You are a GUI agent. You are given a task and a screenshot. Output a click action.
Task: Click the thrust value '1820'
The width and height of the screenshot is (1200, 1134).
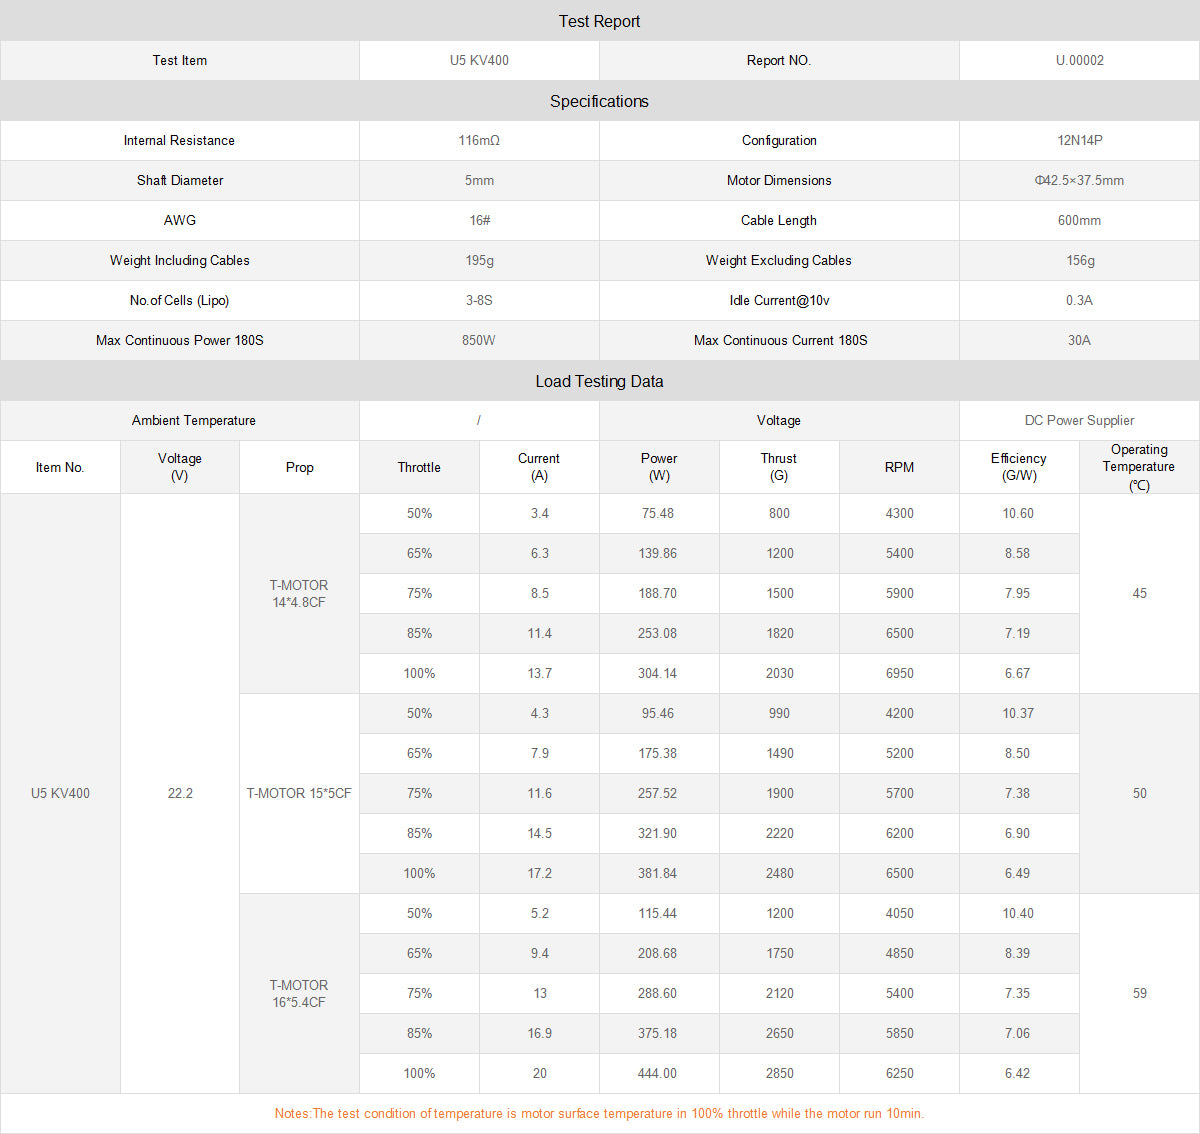(x=779, y=633)
